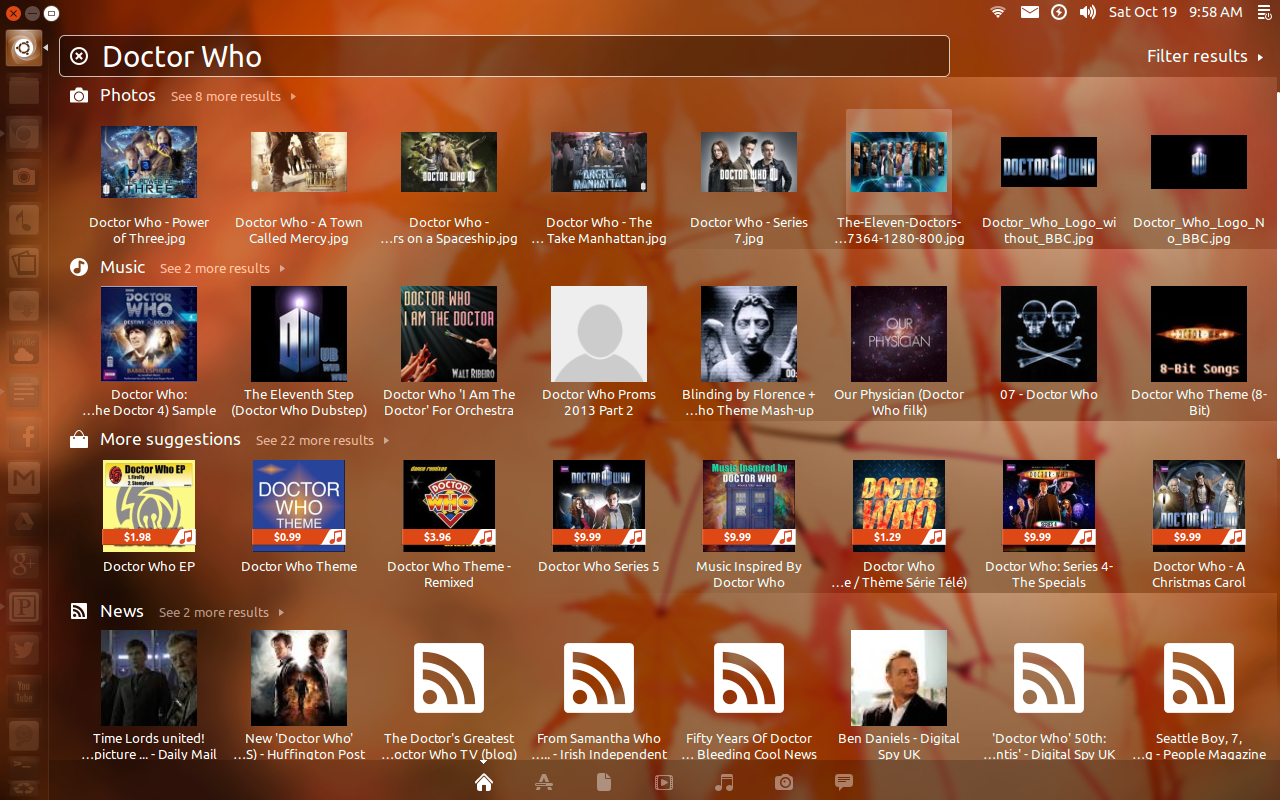Screen dimensions: 1280x800
Task: Expand See 2 more results for News
Action: point(221,613)
